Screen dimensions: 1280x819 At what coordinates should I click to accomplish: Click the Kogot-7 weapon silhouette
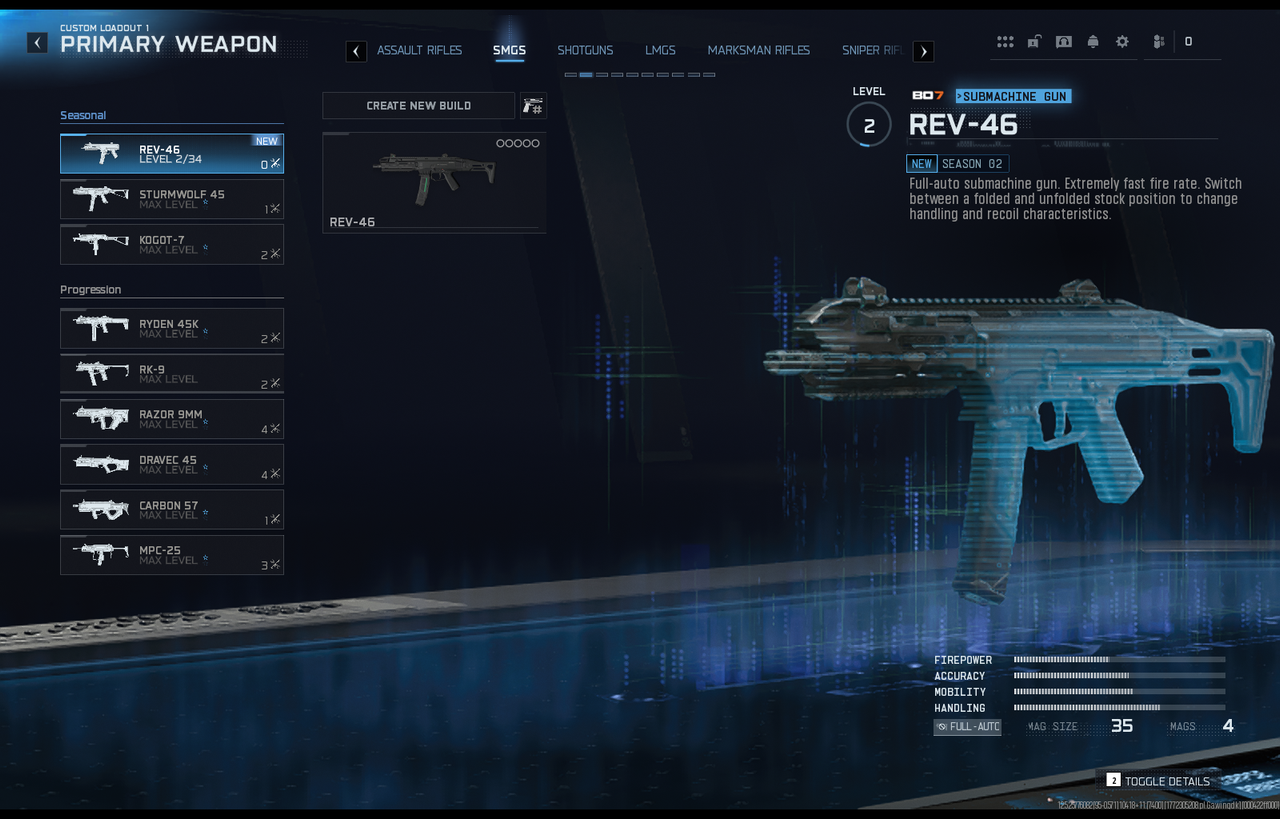click(x=100, y=243)
